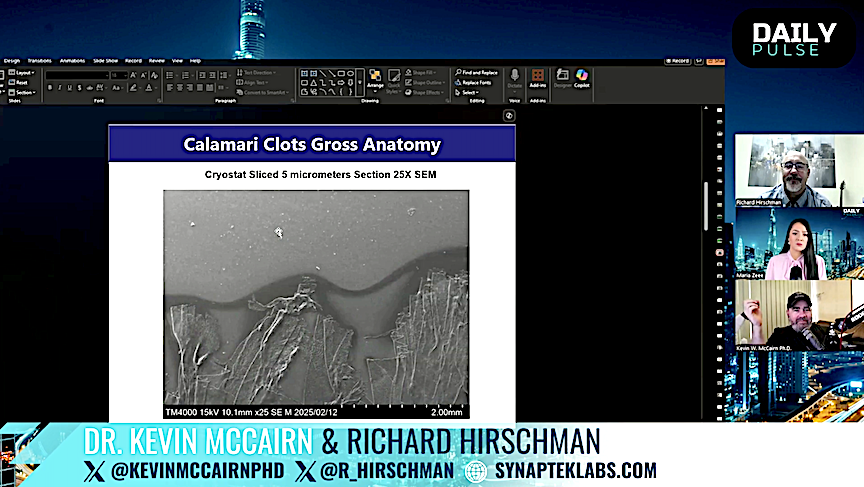
Task: Click the Increase Font Size icon
Action: pos(134,75)
